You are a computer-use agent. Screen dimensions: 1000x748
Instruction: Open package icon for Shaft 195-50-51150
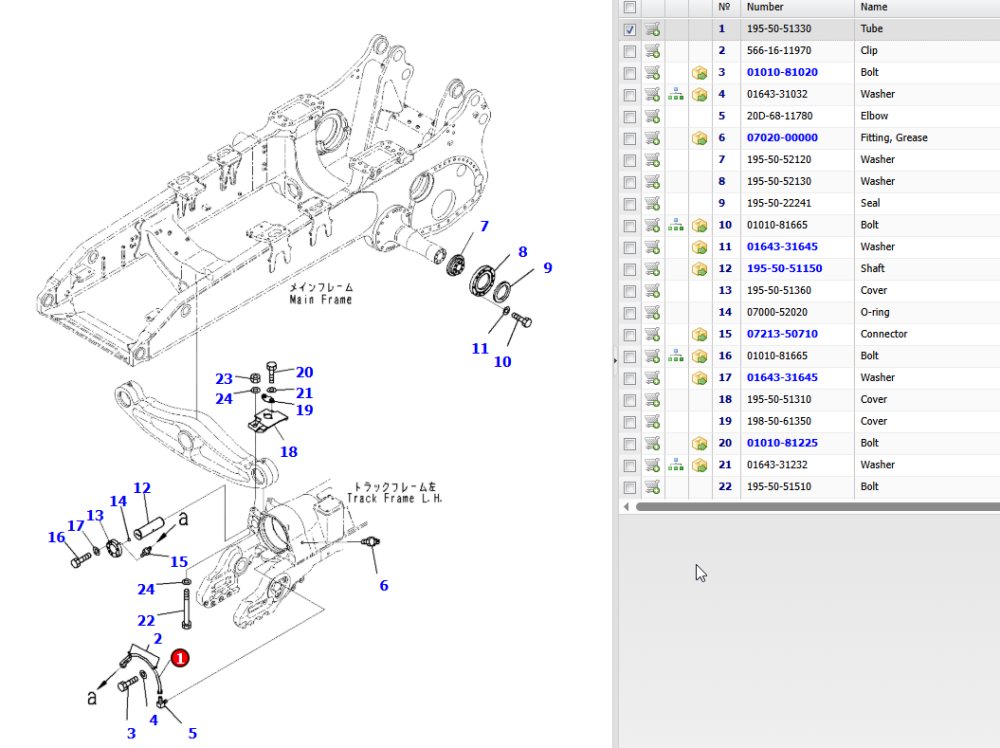click(700, 269)
